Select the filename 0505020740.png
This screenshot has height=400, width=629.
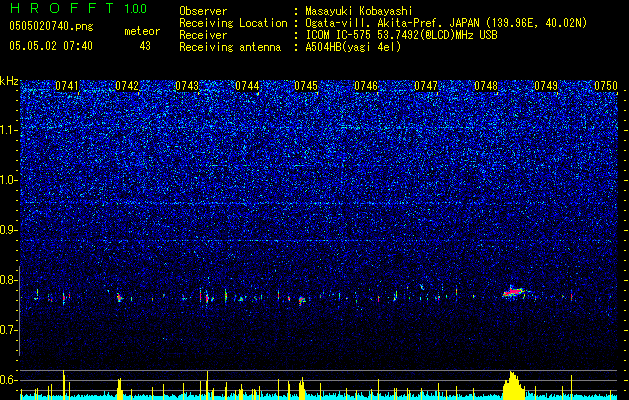tap(51, 26)
